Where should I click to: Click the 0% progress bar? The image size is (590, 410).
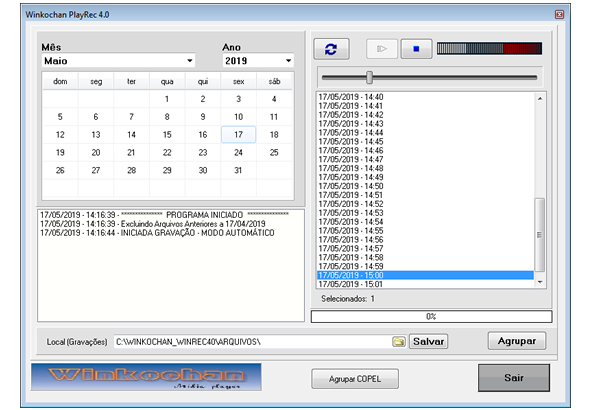pos(431,316)
